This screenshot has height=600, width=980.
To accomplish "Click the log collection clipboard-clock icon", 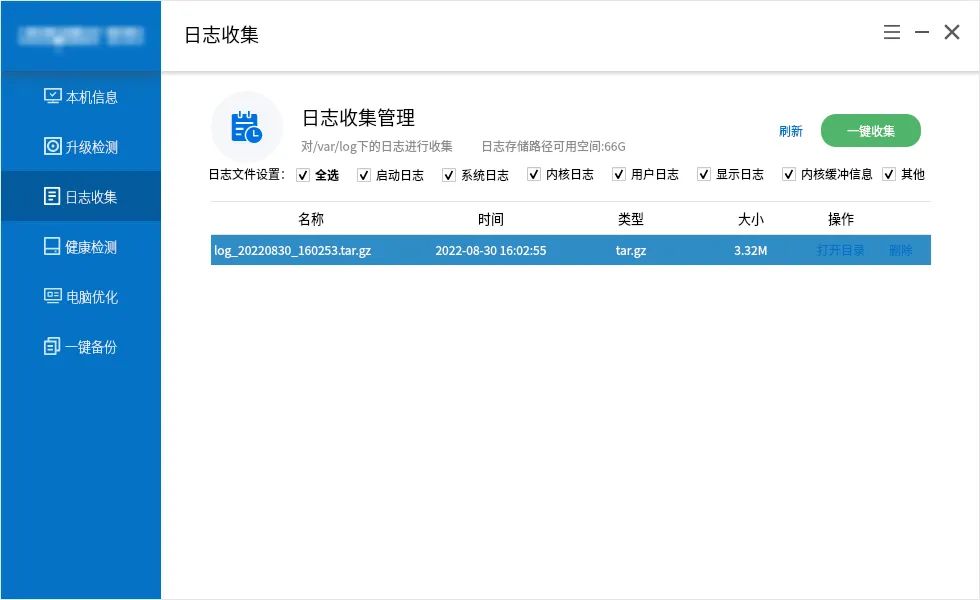I will click(247, 125).
